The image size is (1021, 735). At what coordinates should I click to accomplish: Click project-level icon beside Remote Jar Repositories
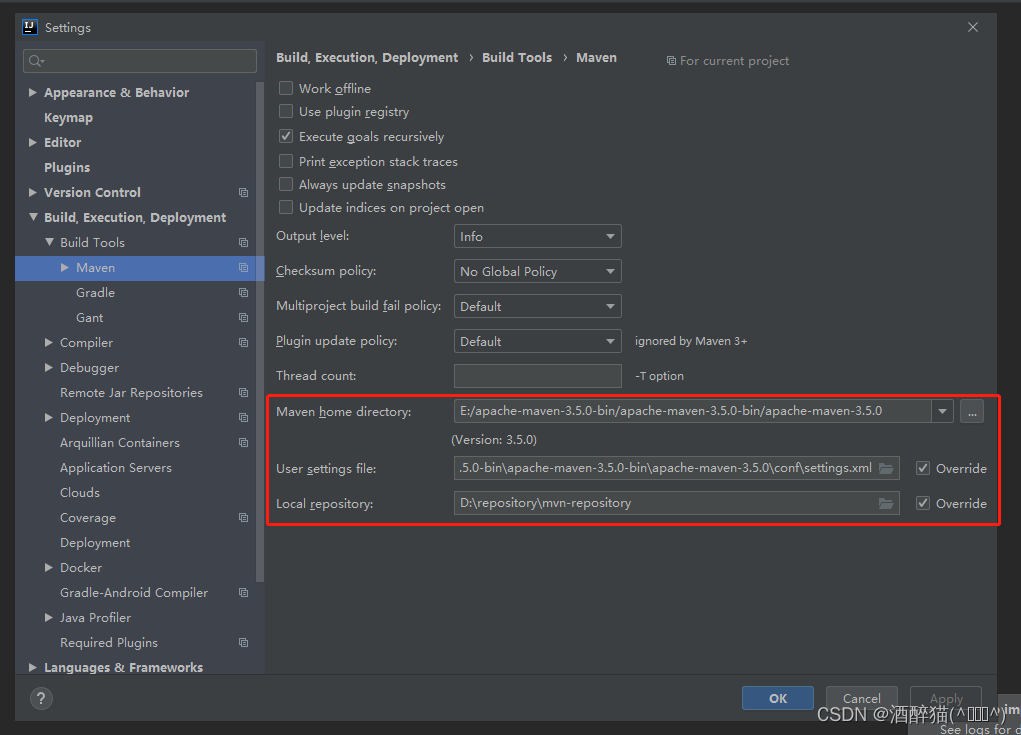[244, 393]
